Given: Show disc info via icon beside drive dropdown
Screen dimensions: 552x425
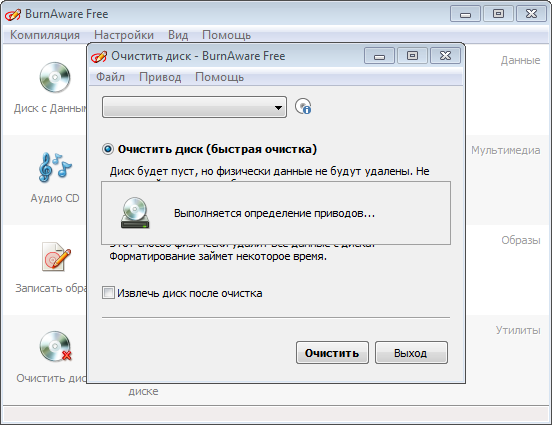Looking at the screenshot, I should 303,106.
